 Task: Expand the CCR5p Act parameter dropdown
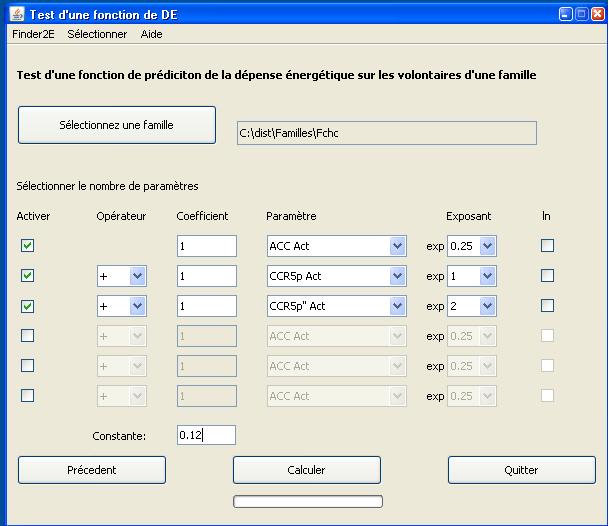397,276
